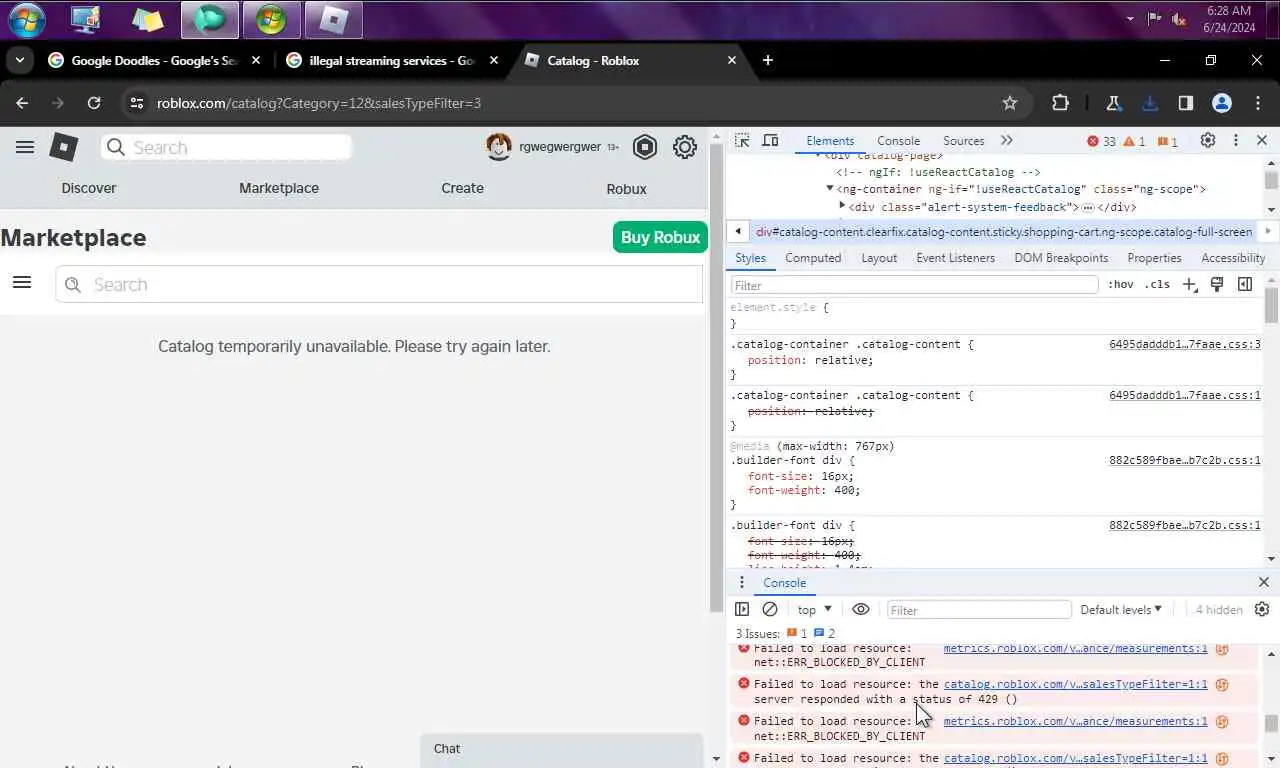Open the Default levels dropdown
1280x768 pixels.
[1121, 609]
